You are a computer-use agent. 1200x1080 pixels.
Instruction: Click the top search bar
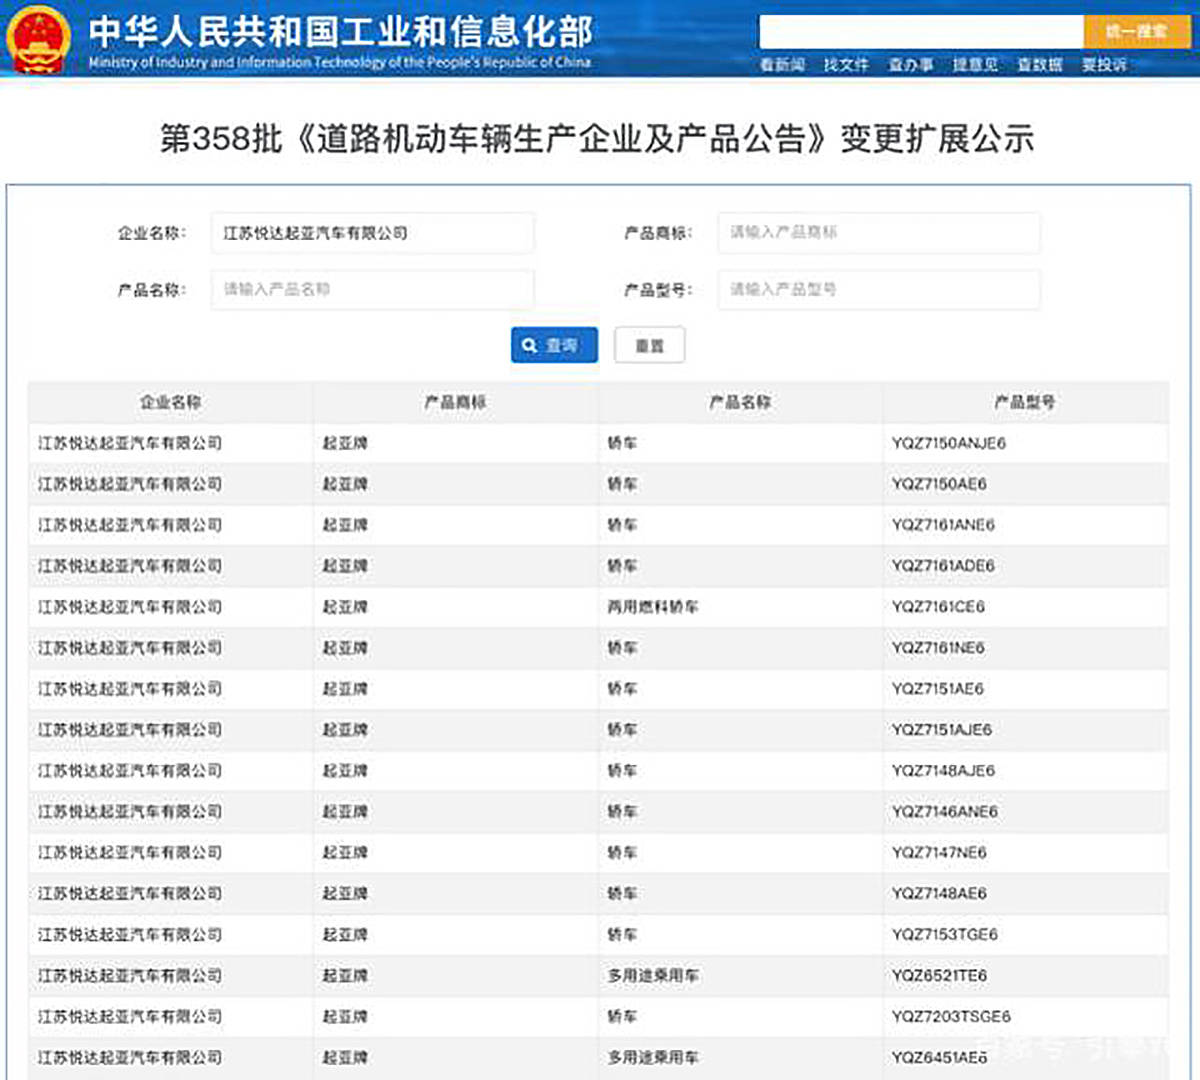[x=920, y=31]
